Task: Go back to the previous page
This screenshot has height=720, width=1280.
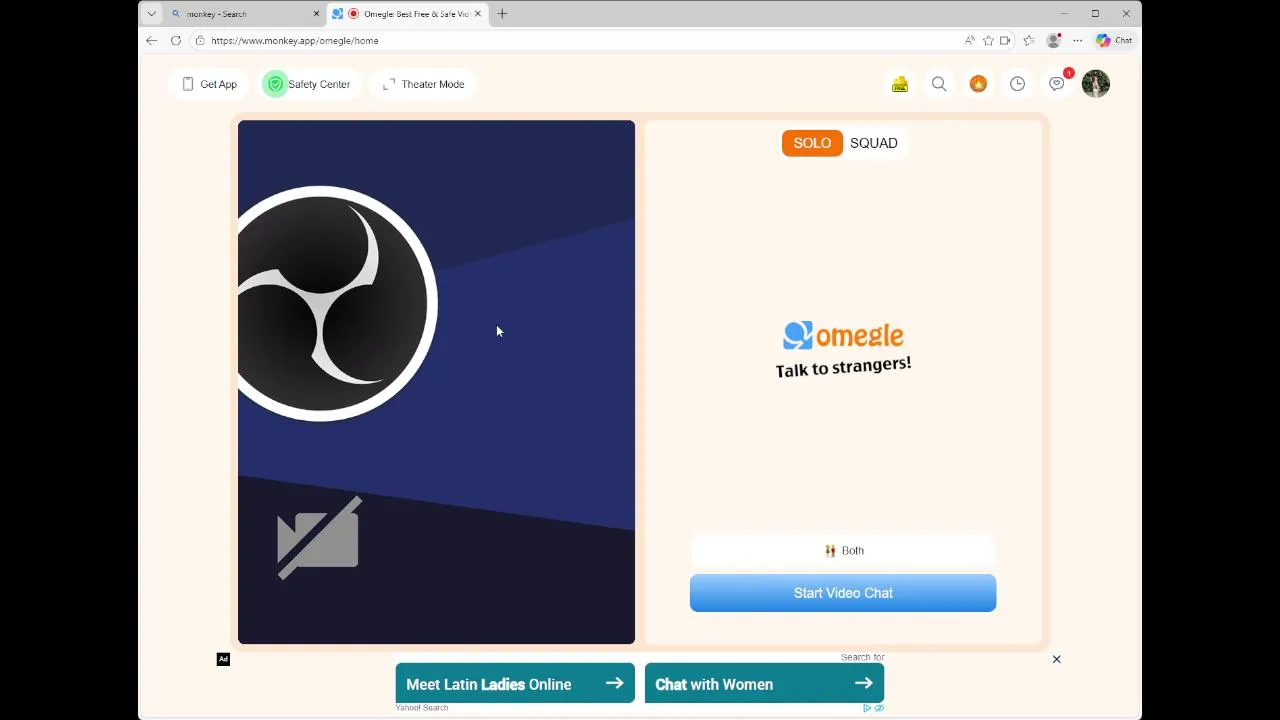Action: pos(151,41)
